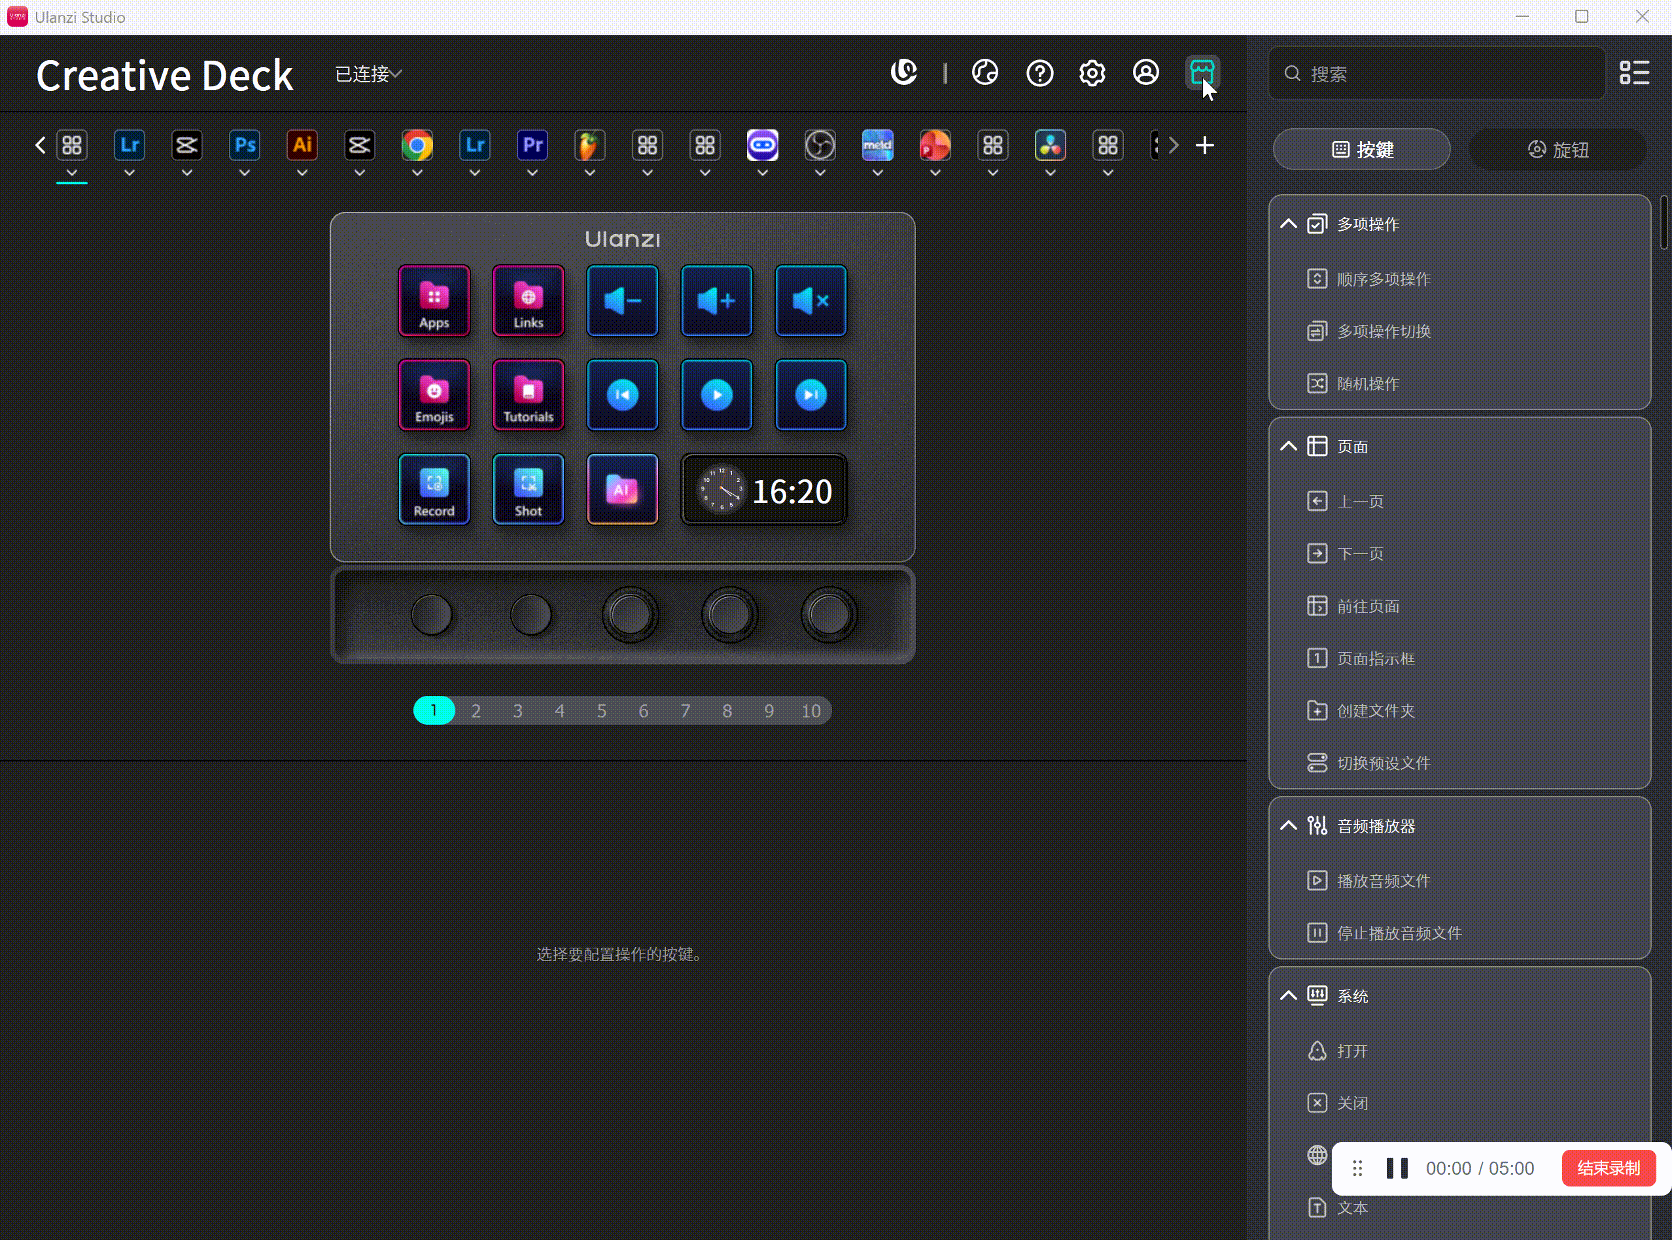Click the 结束录制 button

1608,1168
